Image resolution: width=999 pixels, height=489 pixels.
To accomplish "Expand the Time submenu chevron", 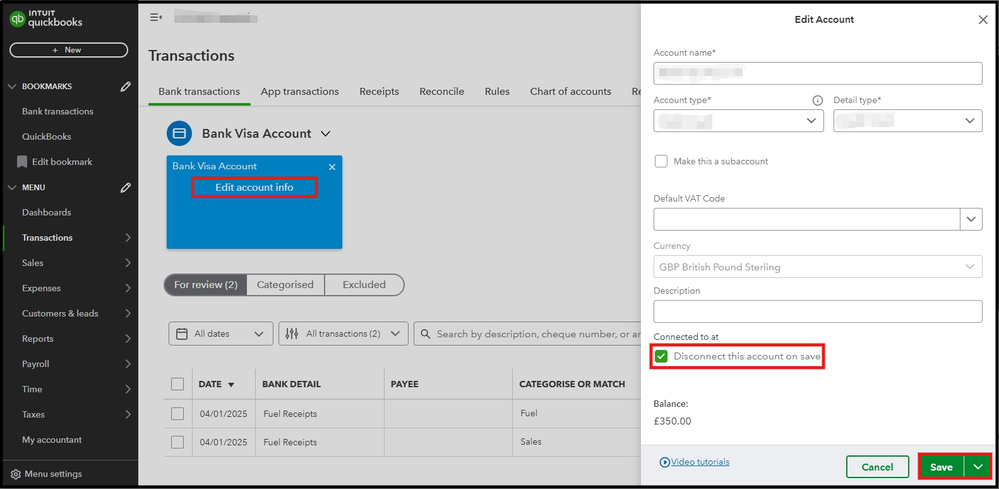I will (127, 389).
